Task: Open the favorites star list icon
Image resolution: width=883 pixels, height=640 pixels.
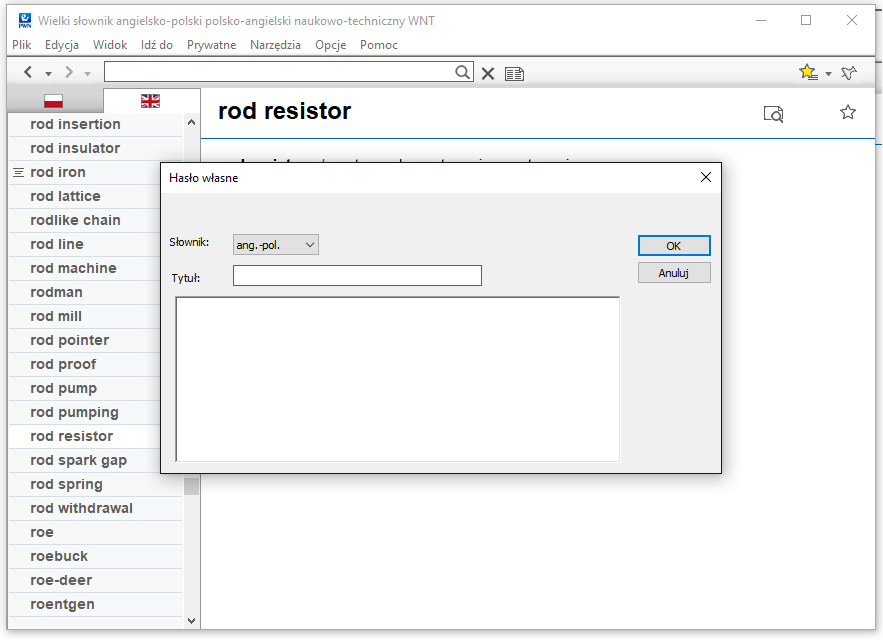Action: pos(808,72)
